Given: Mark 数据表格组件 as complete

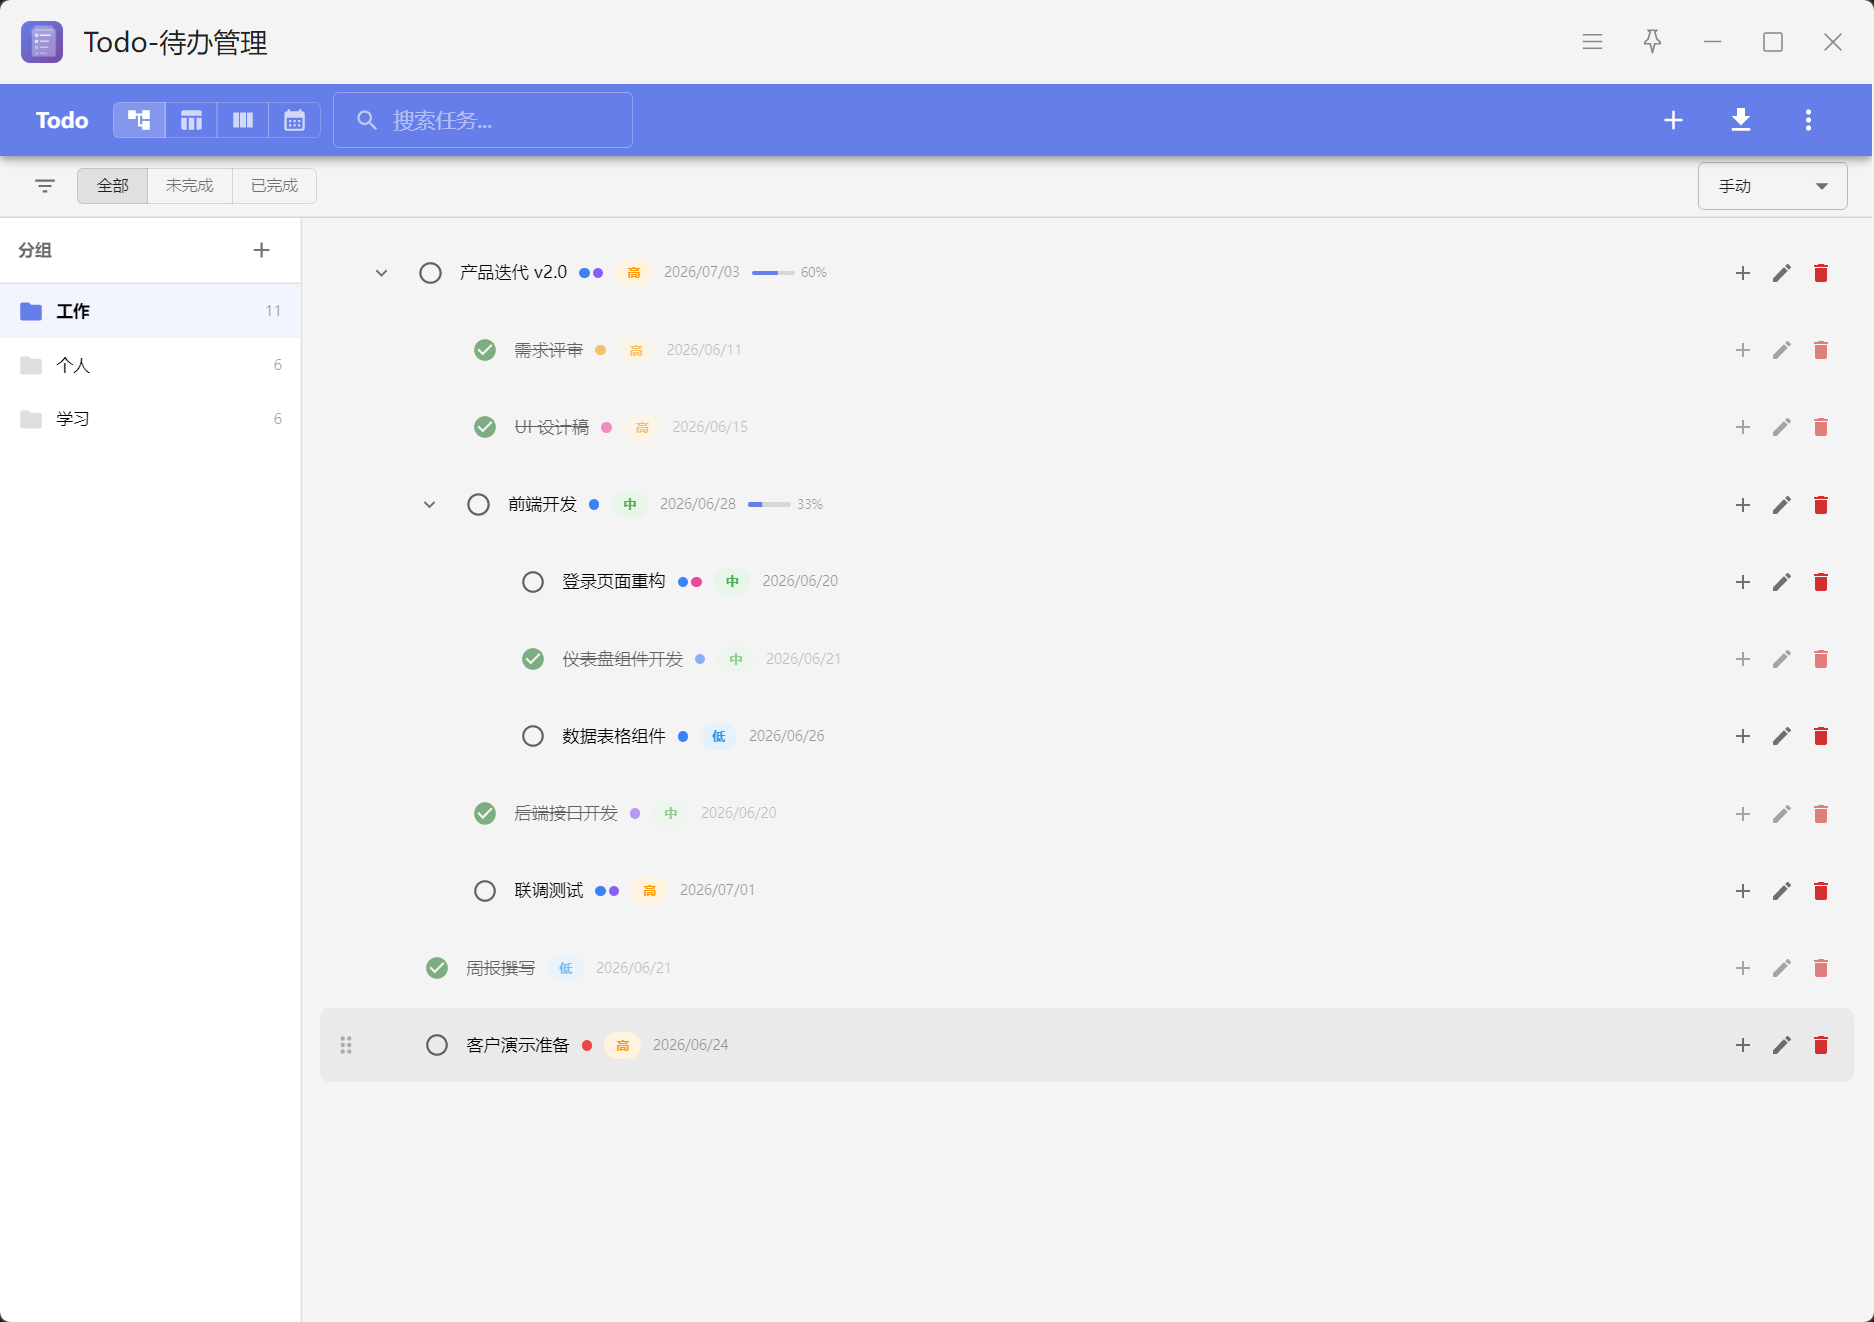Looking at the screenshot, I should 533,736.
